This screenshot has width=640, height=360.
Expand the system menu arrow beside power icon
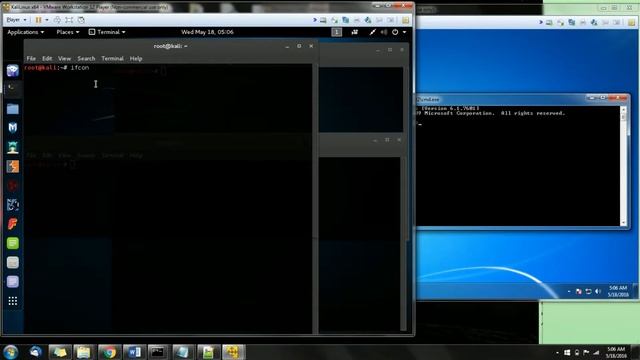[404, 32]
